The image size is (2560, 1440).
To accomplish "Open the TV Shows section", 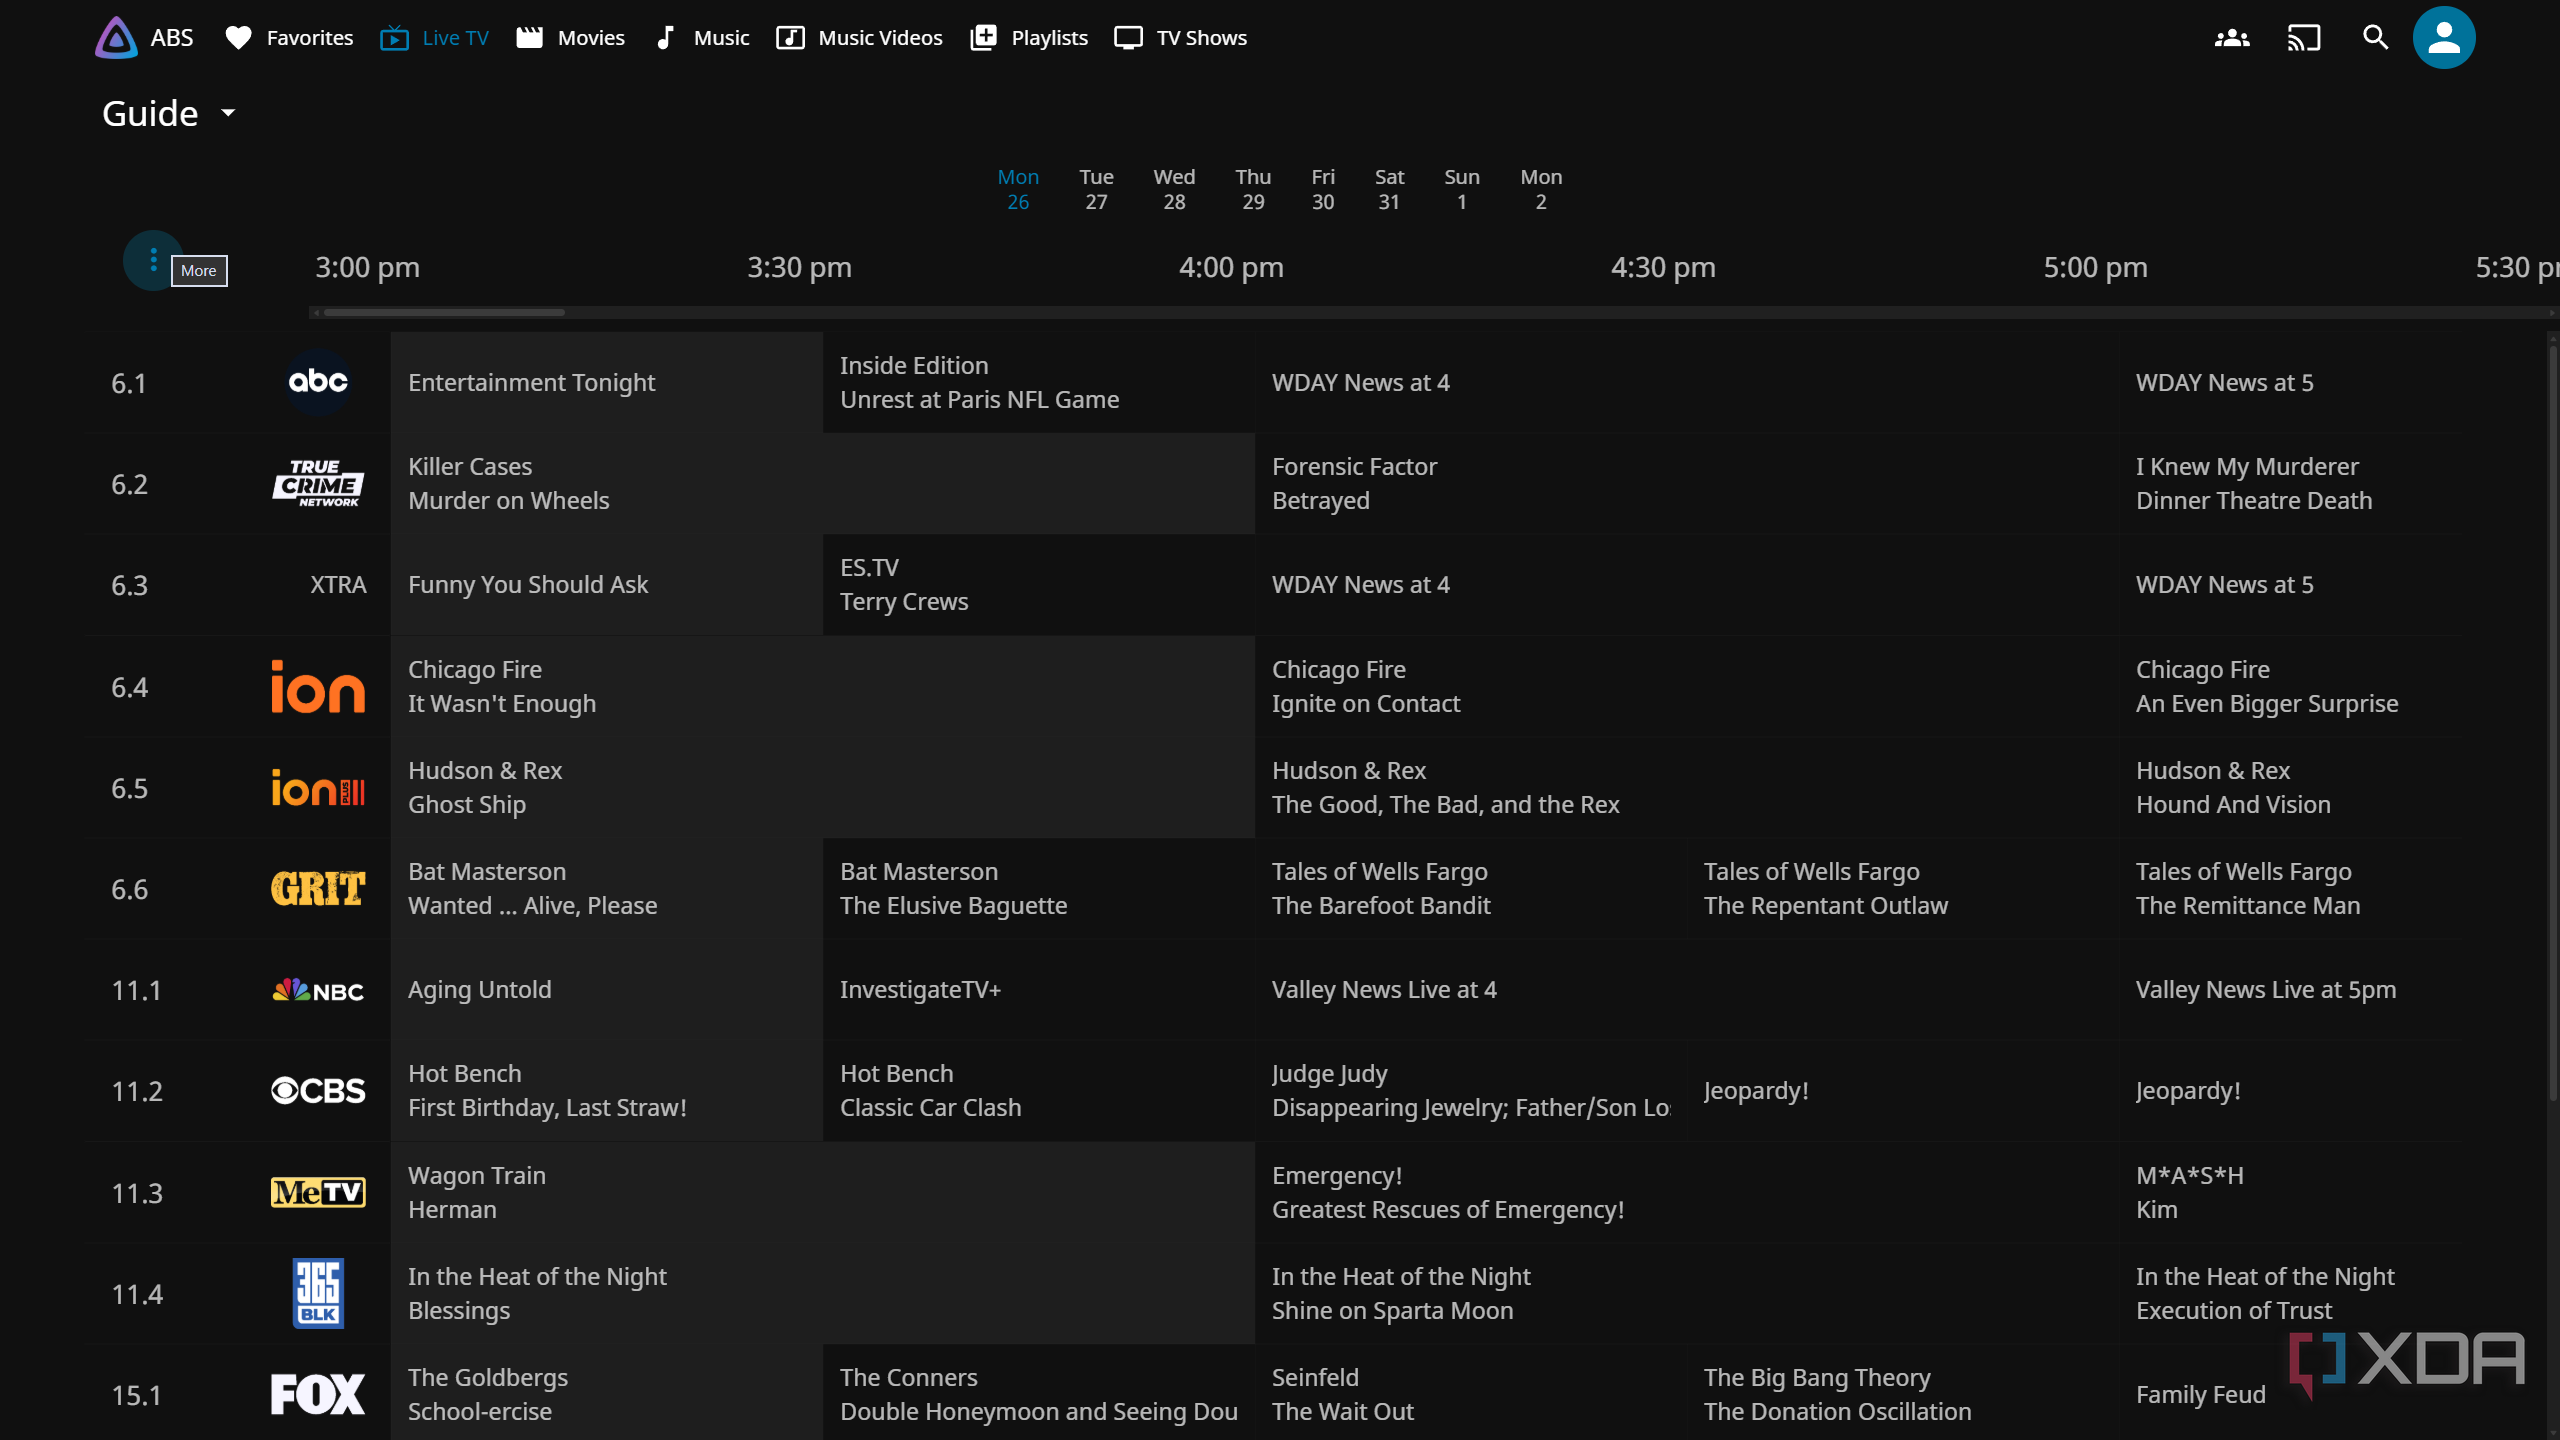I will pyautogui.click(x=1180, y=38).
